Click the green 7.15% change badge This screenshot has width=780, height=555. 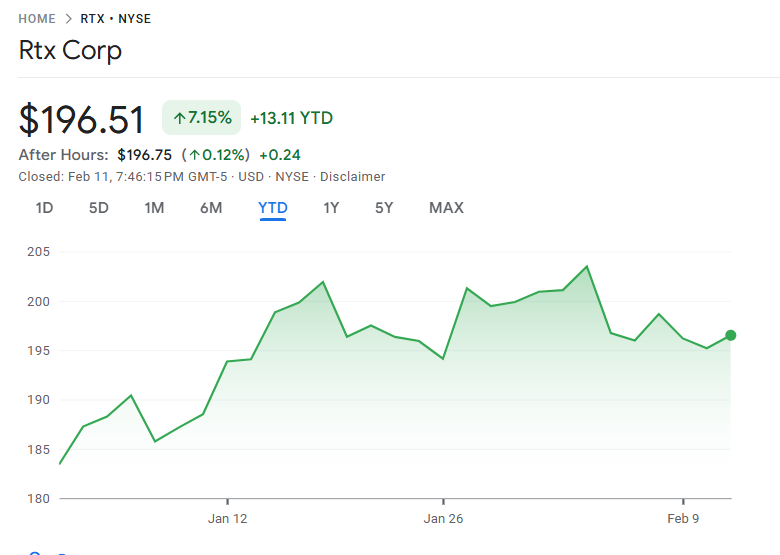coord(202,118)
